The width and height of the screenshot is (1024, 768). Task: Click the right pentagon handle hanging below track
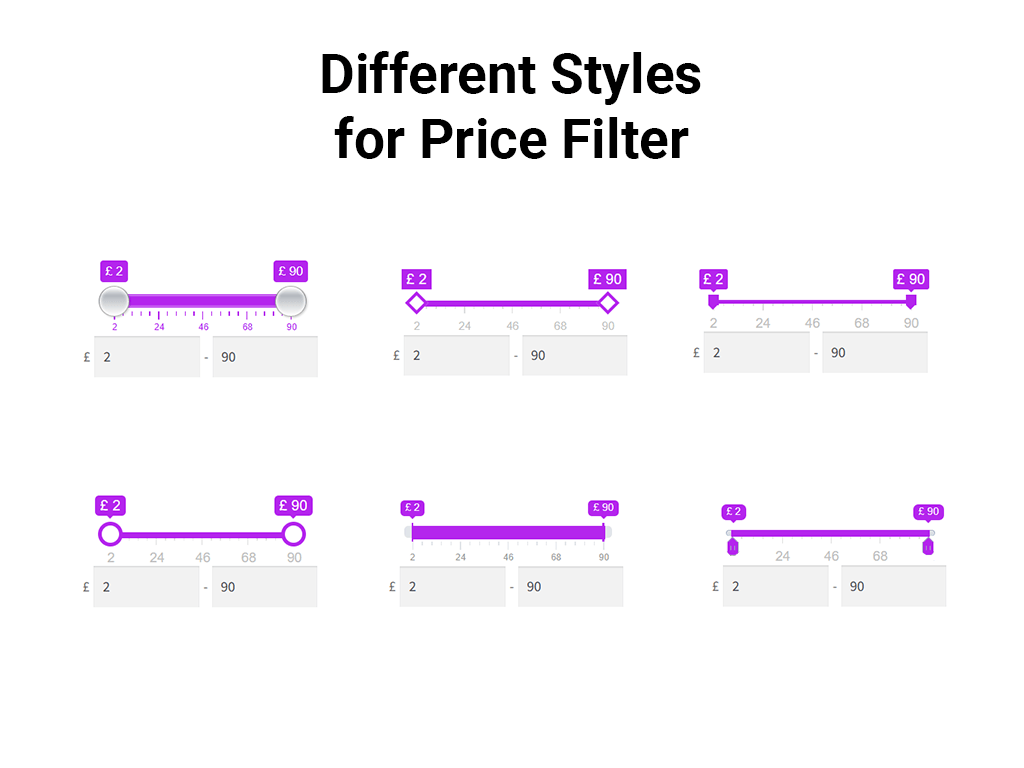928,546
